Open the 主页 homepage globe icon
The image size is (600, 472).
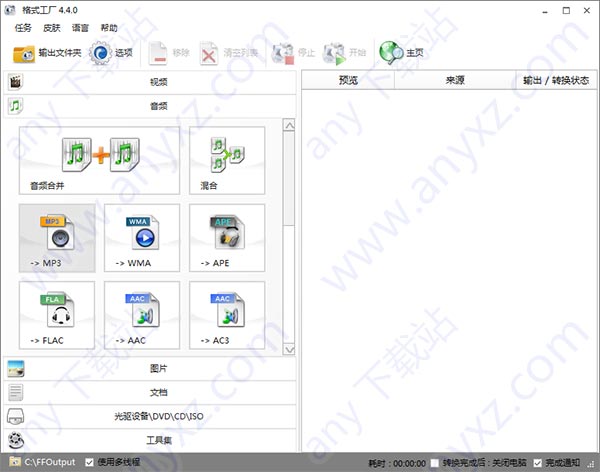(x=391, y=53)
